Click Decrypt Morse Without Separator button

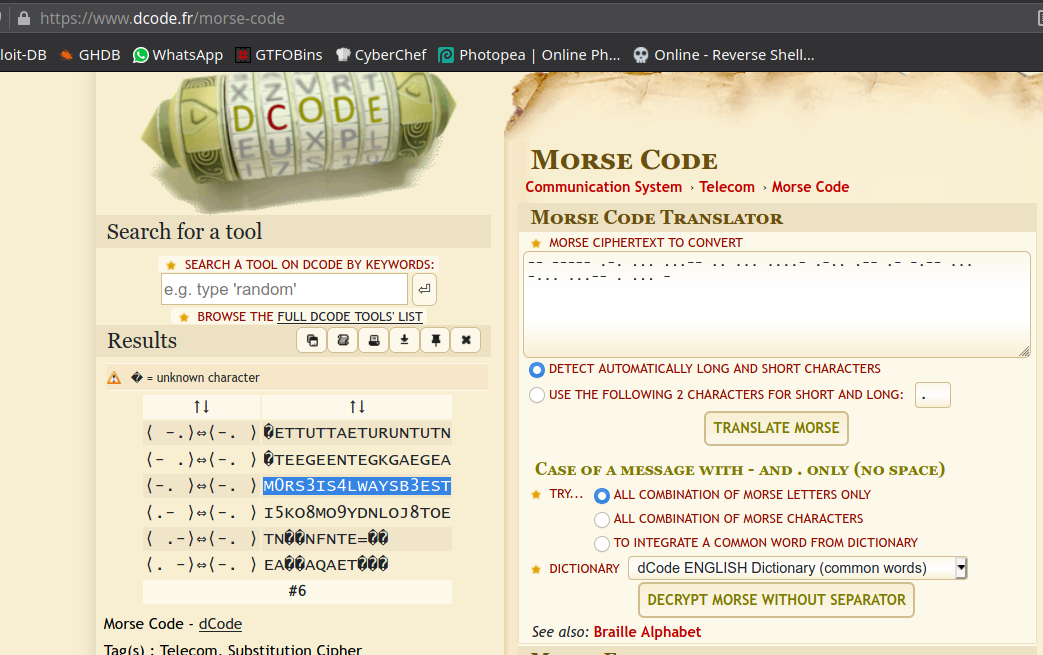pos(776,600)
